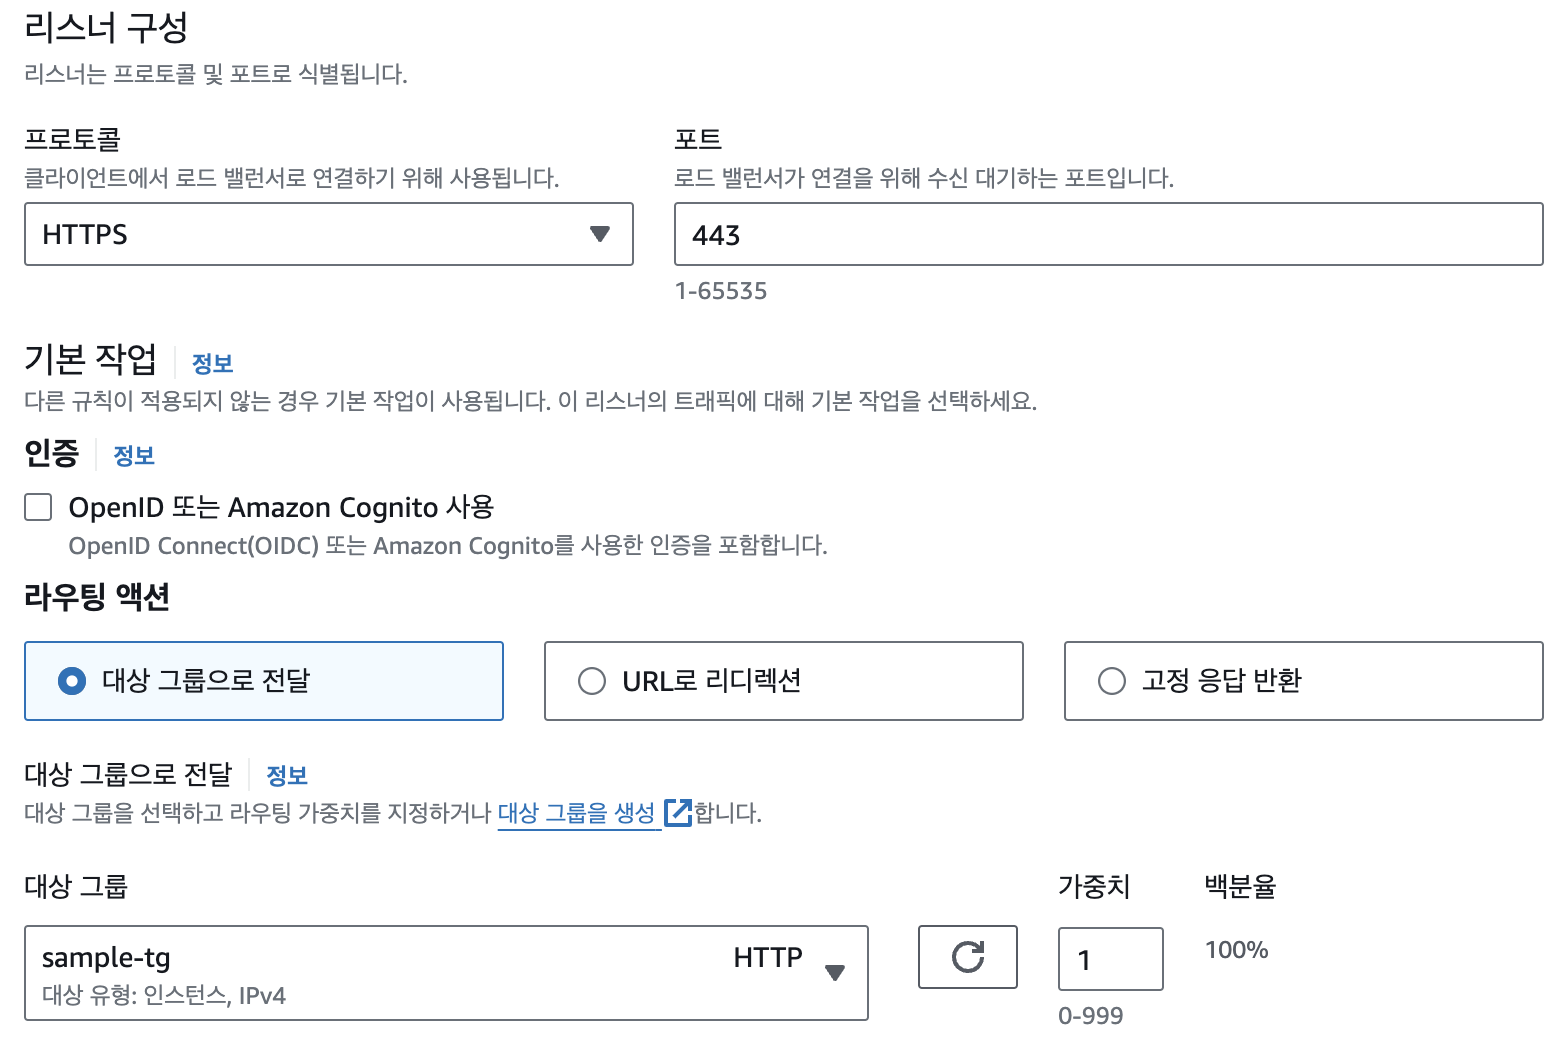
Task: Click the 100% 백분율 value
Action: tap(1236, 950)
